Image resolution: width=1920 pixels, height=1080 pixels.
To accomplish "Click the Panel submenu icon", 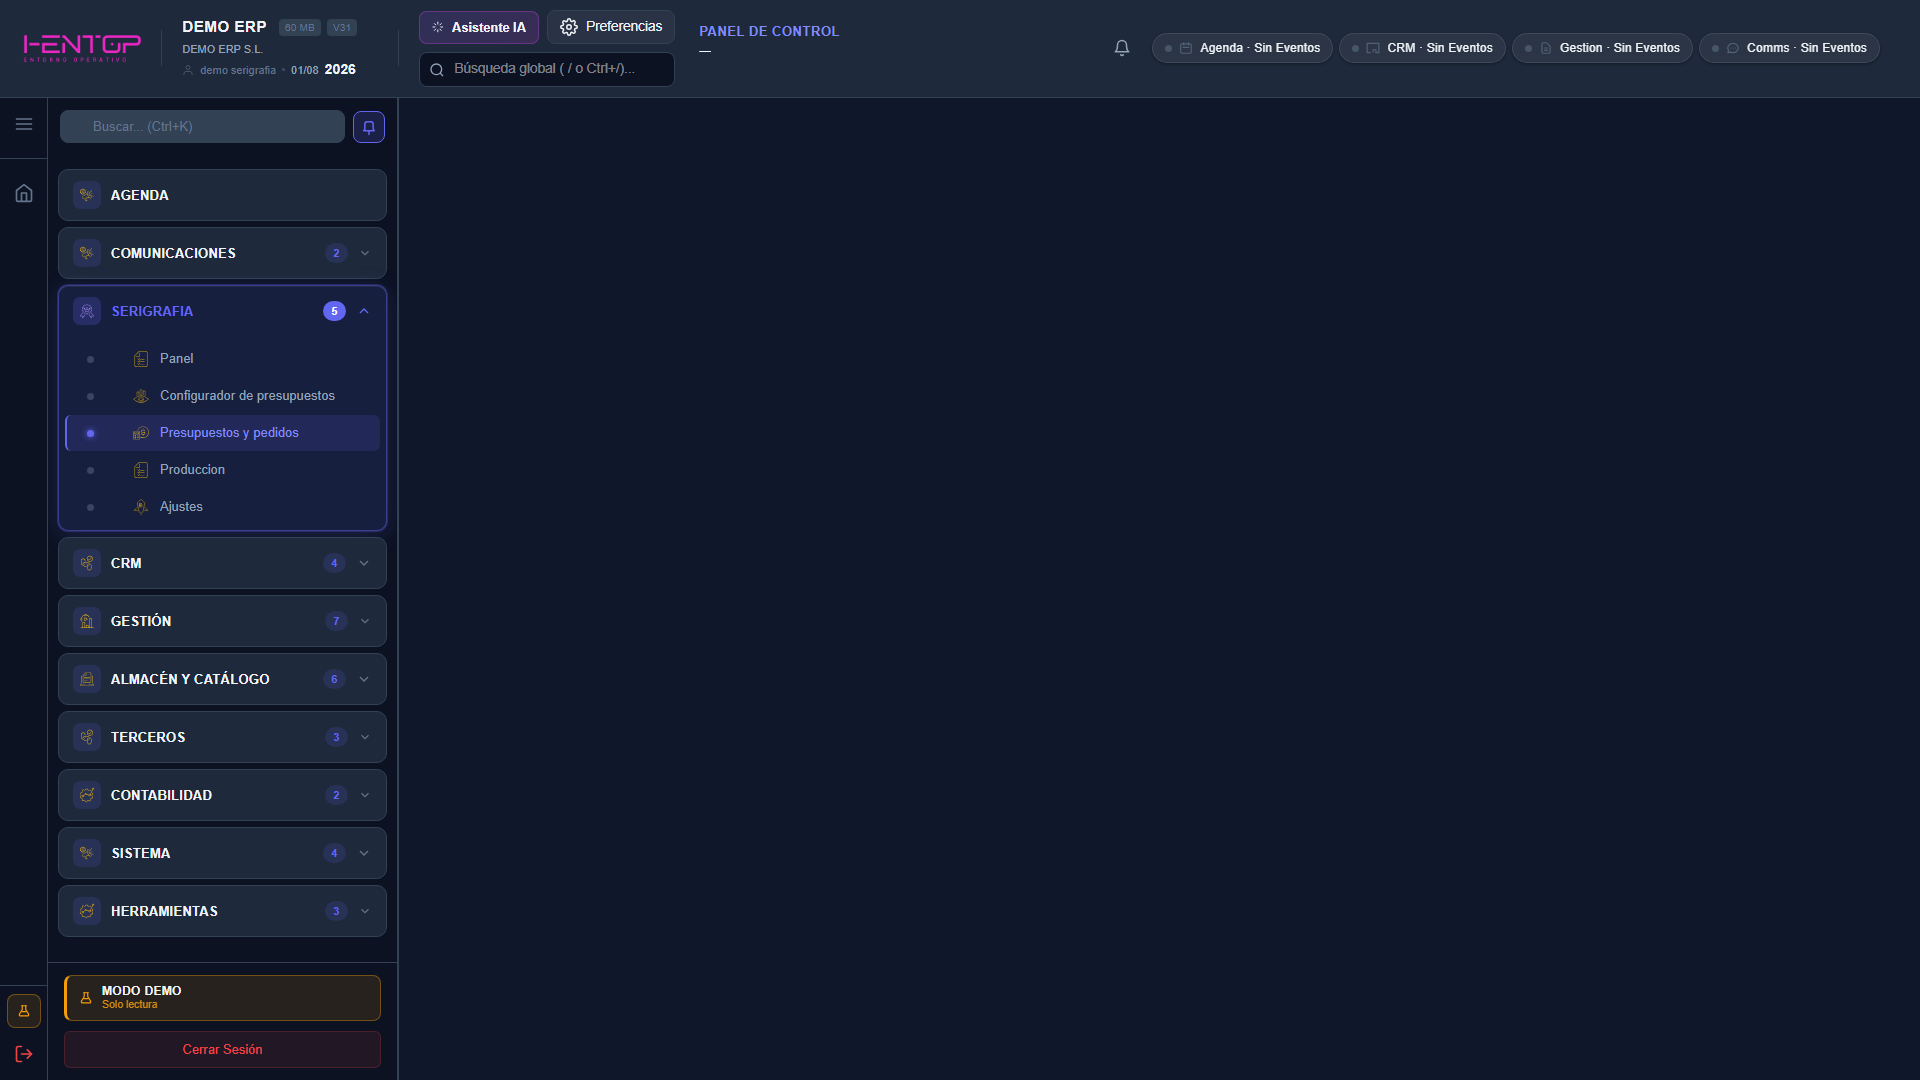I will click(x=141, y=359).
